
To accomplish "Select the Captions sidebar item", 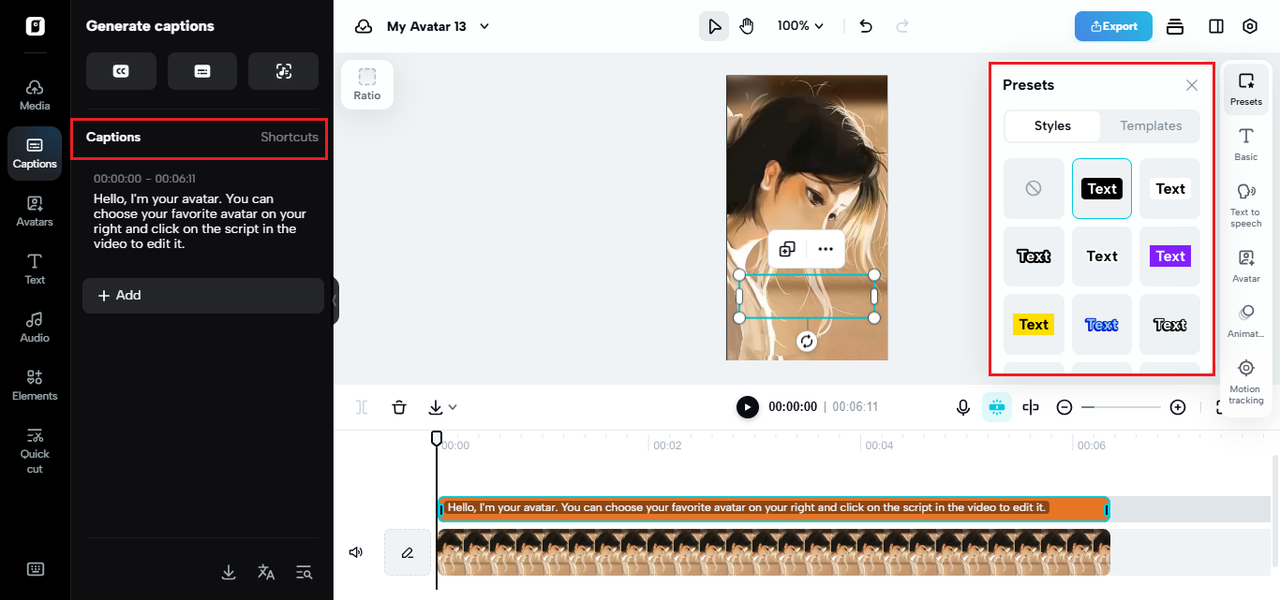I will pos(35,153).
